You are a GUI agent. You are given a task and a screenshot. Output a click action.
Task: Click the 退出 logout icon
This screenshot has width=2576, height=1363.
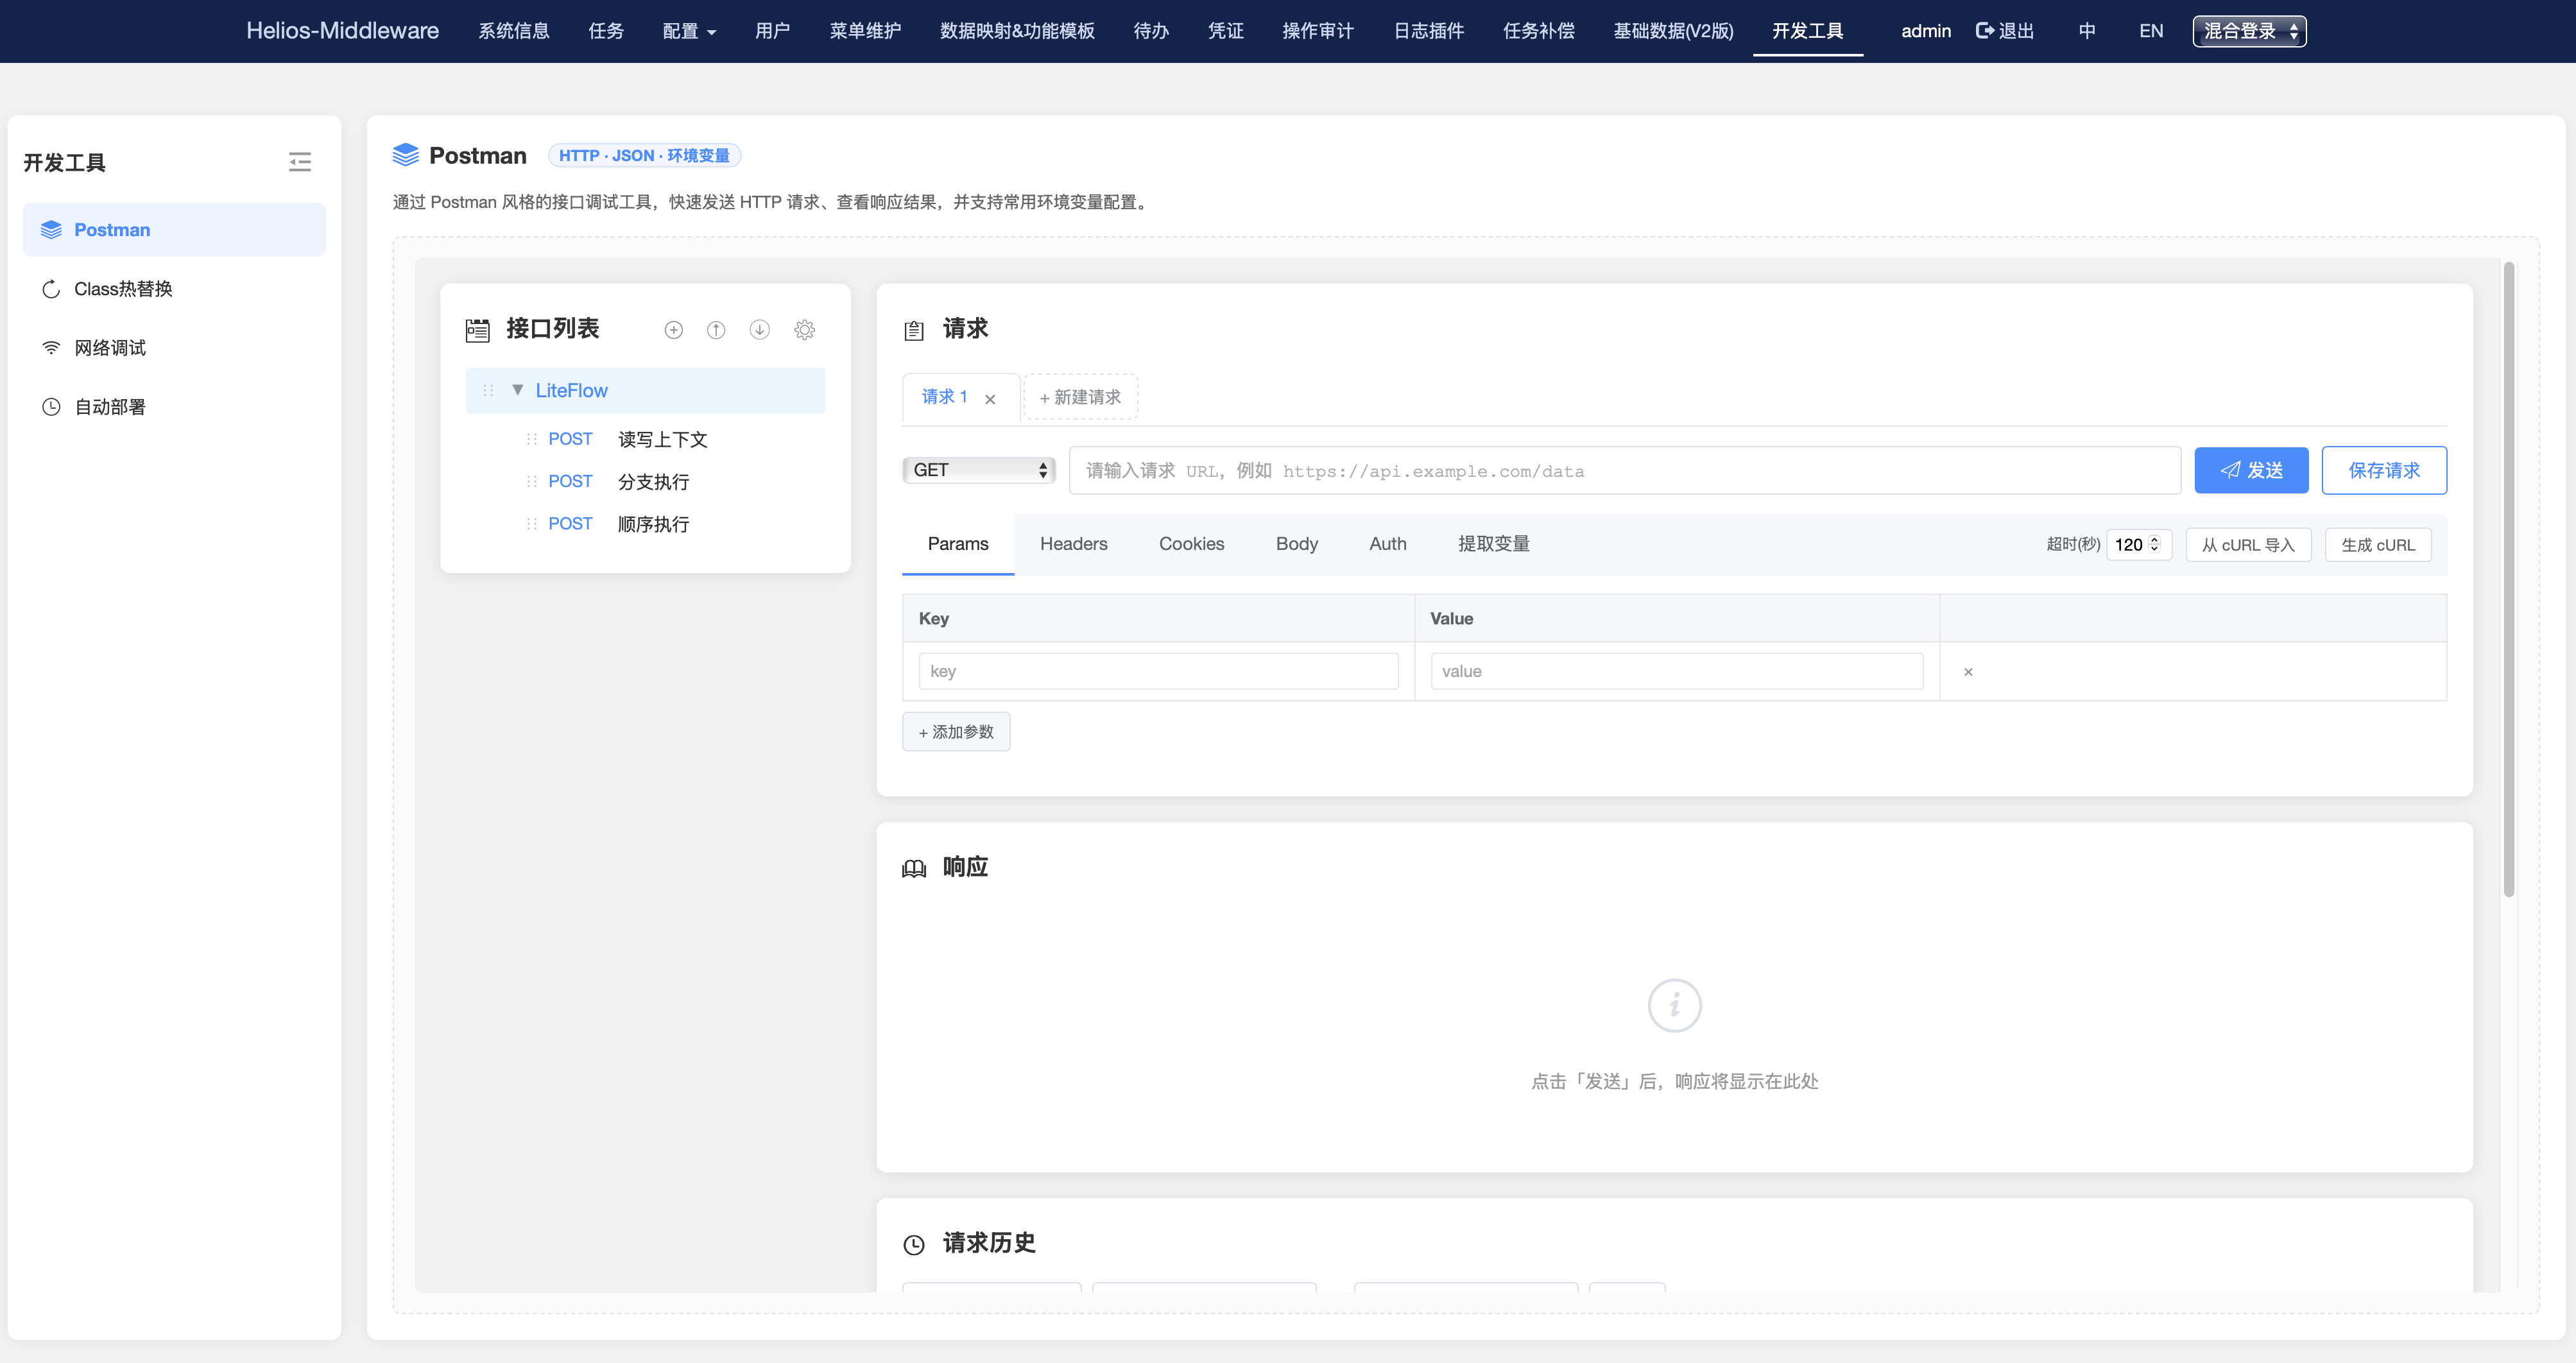click(x=2004, y=30)
